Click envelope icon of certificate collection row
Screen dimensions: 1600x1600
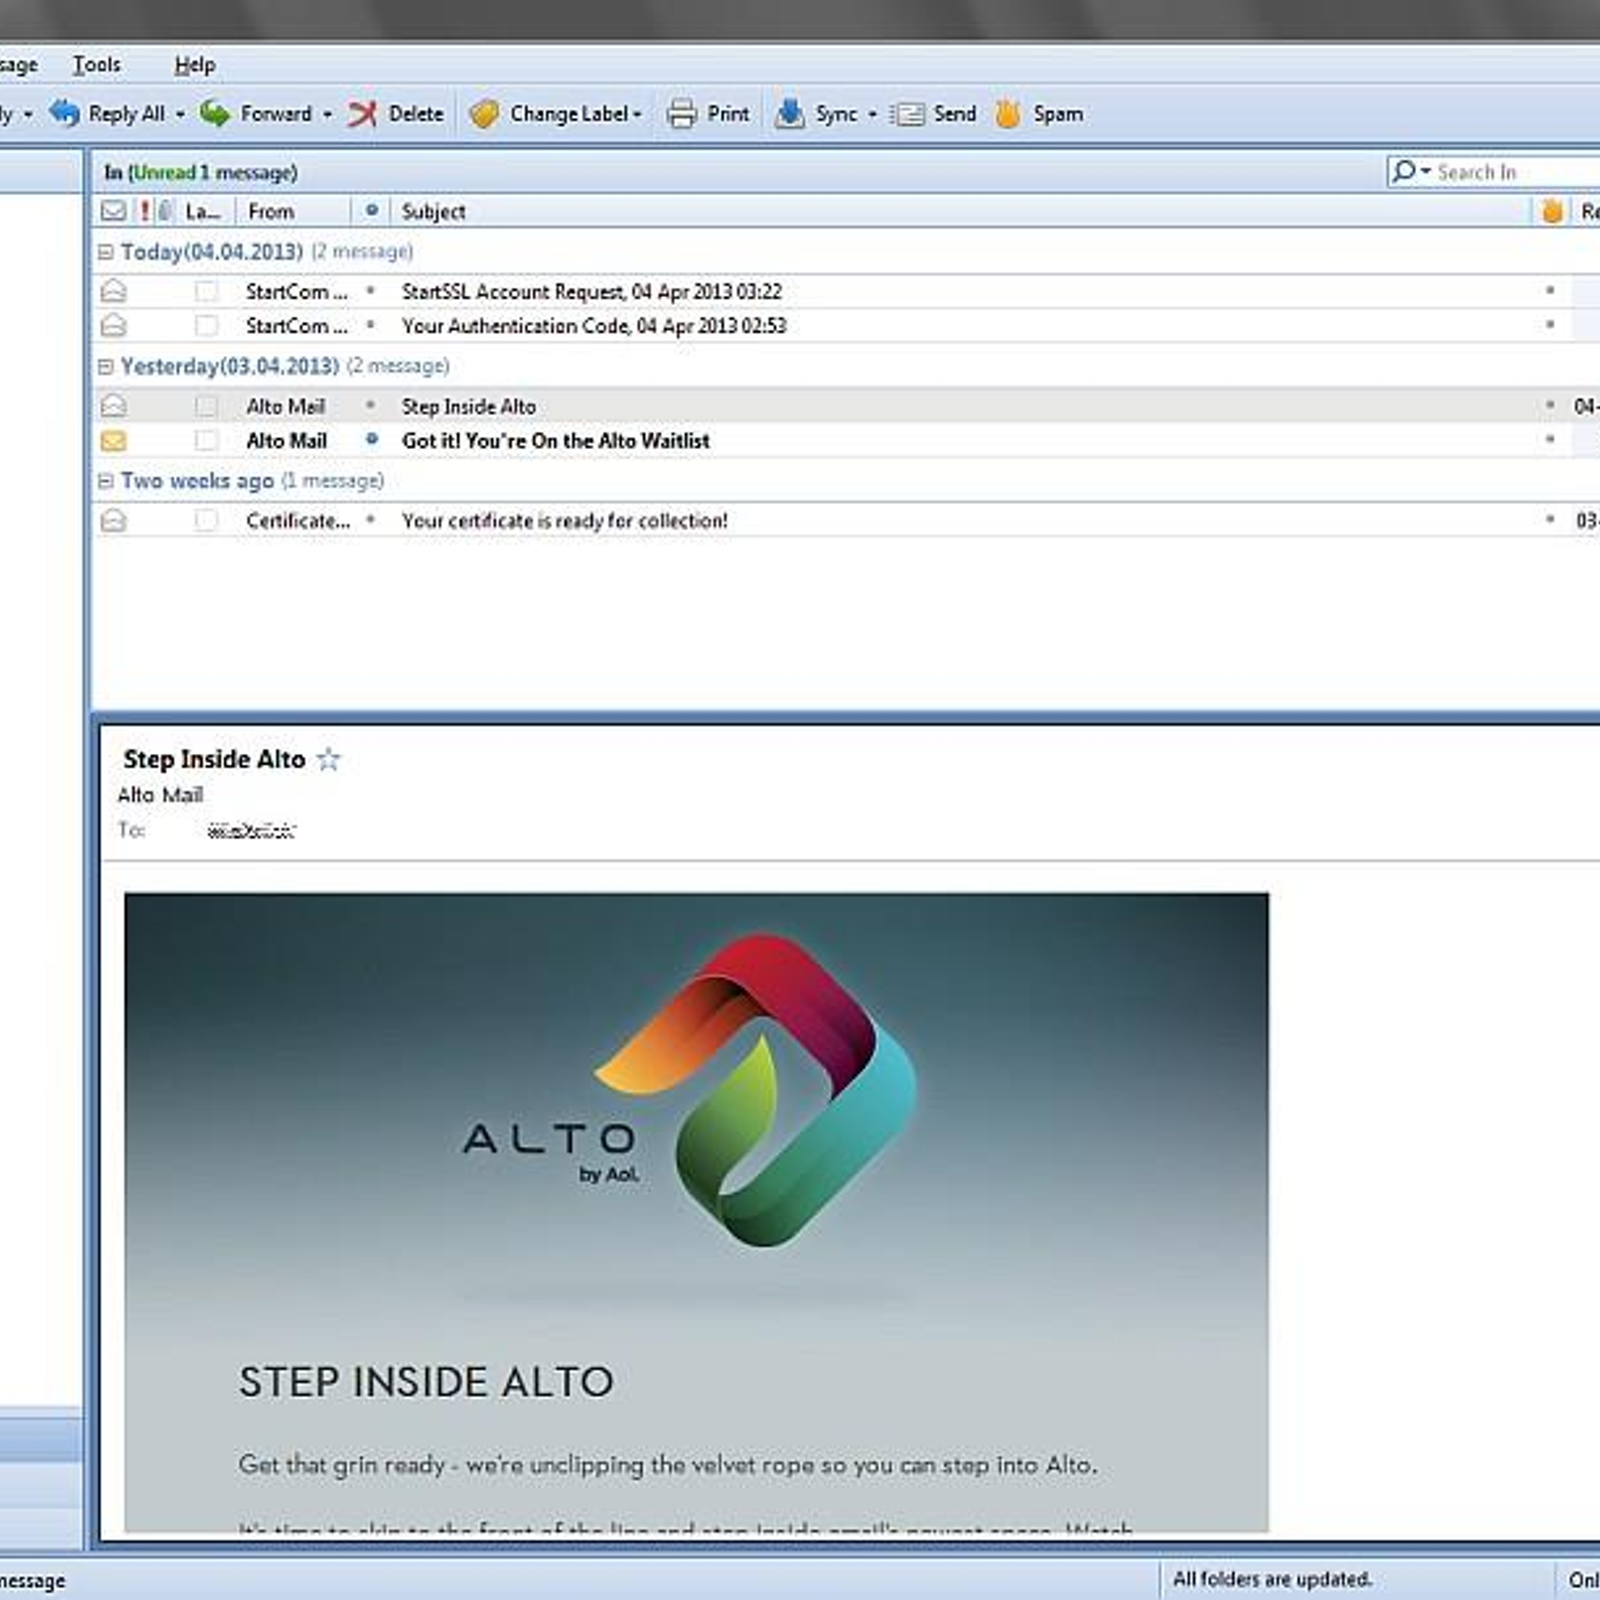pos(114,520)
